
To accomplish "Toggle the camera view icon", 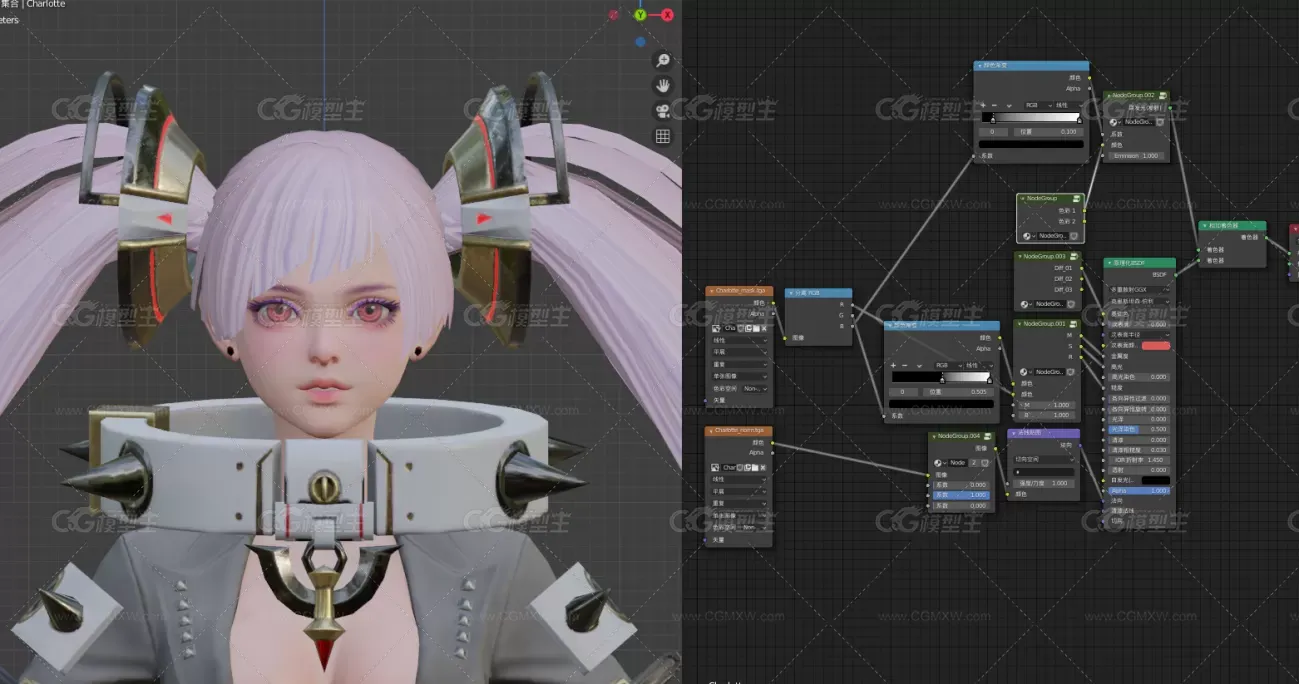I will (x=662, y=111).
